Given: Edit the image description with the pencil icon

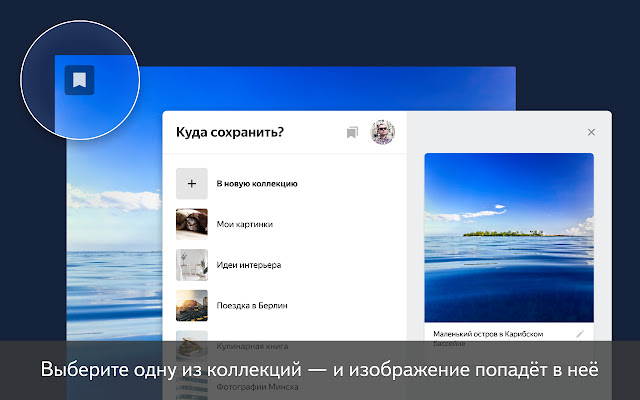Looking at the screenshot, I should 580,334.
